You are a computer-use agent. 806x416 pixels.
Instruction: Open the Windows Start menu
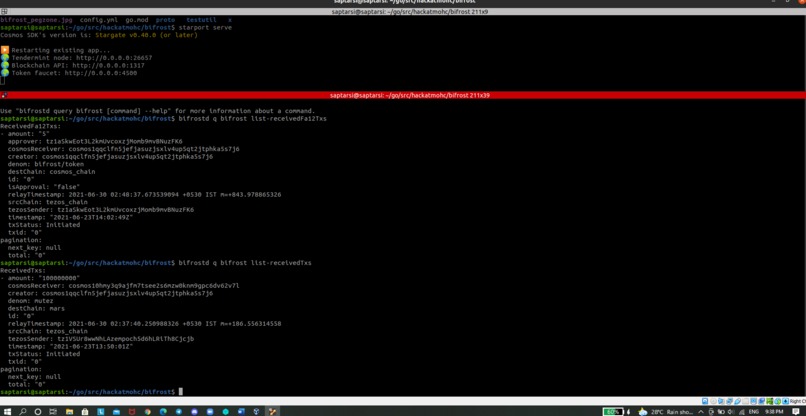click(7, 412)
